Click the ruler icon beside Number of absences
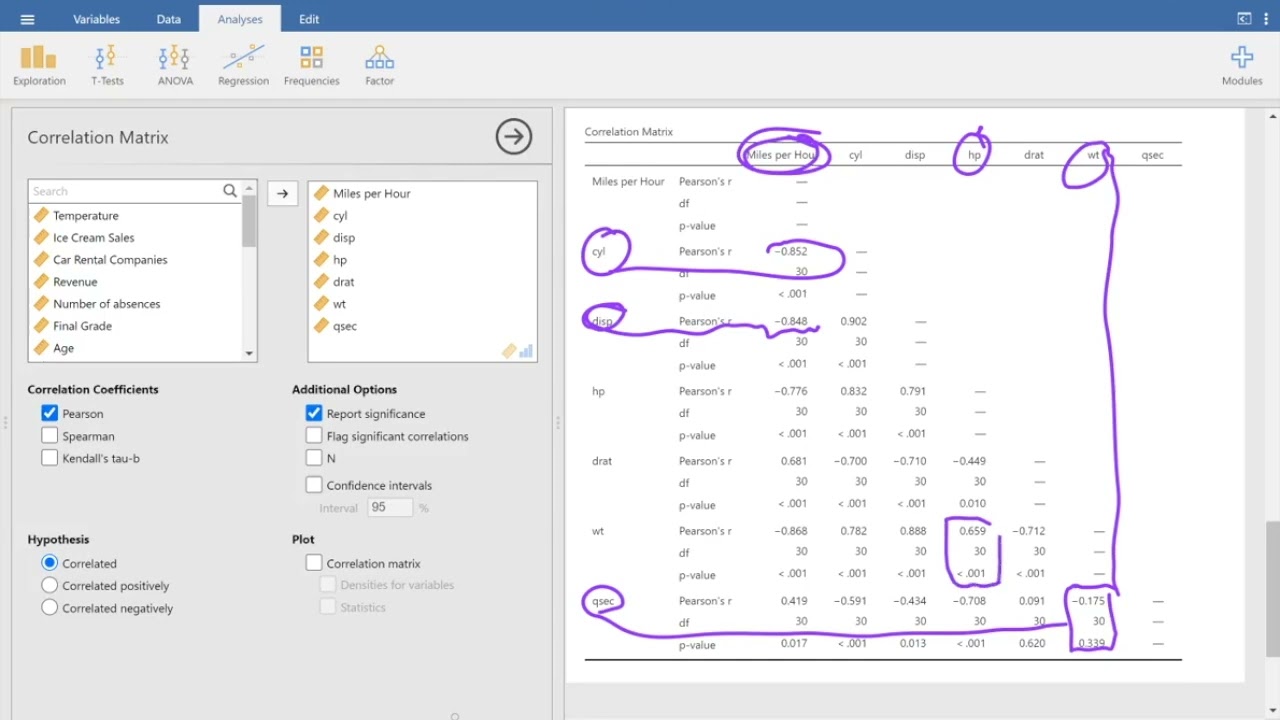Image resolution: width=1280 pixels, height=720 pixels. click(41, 303)
